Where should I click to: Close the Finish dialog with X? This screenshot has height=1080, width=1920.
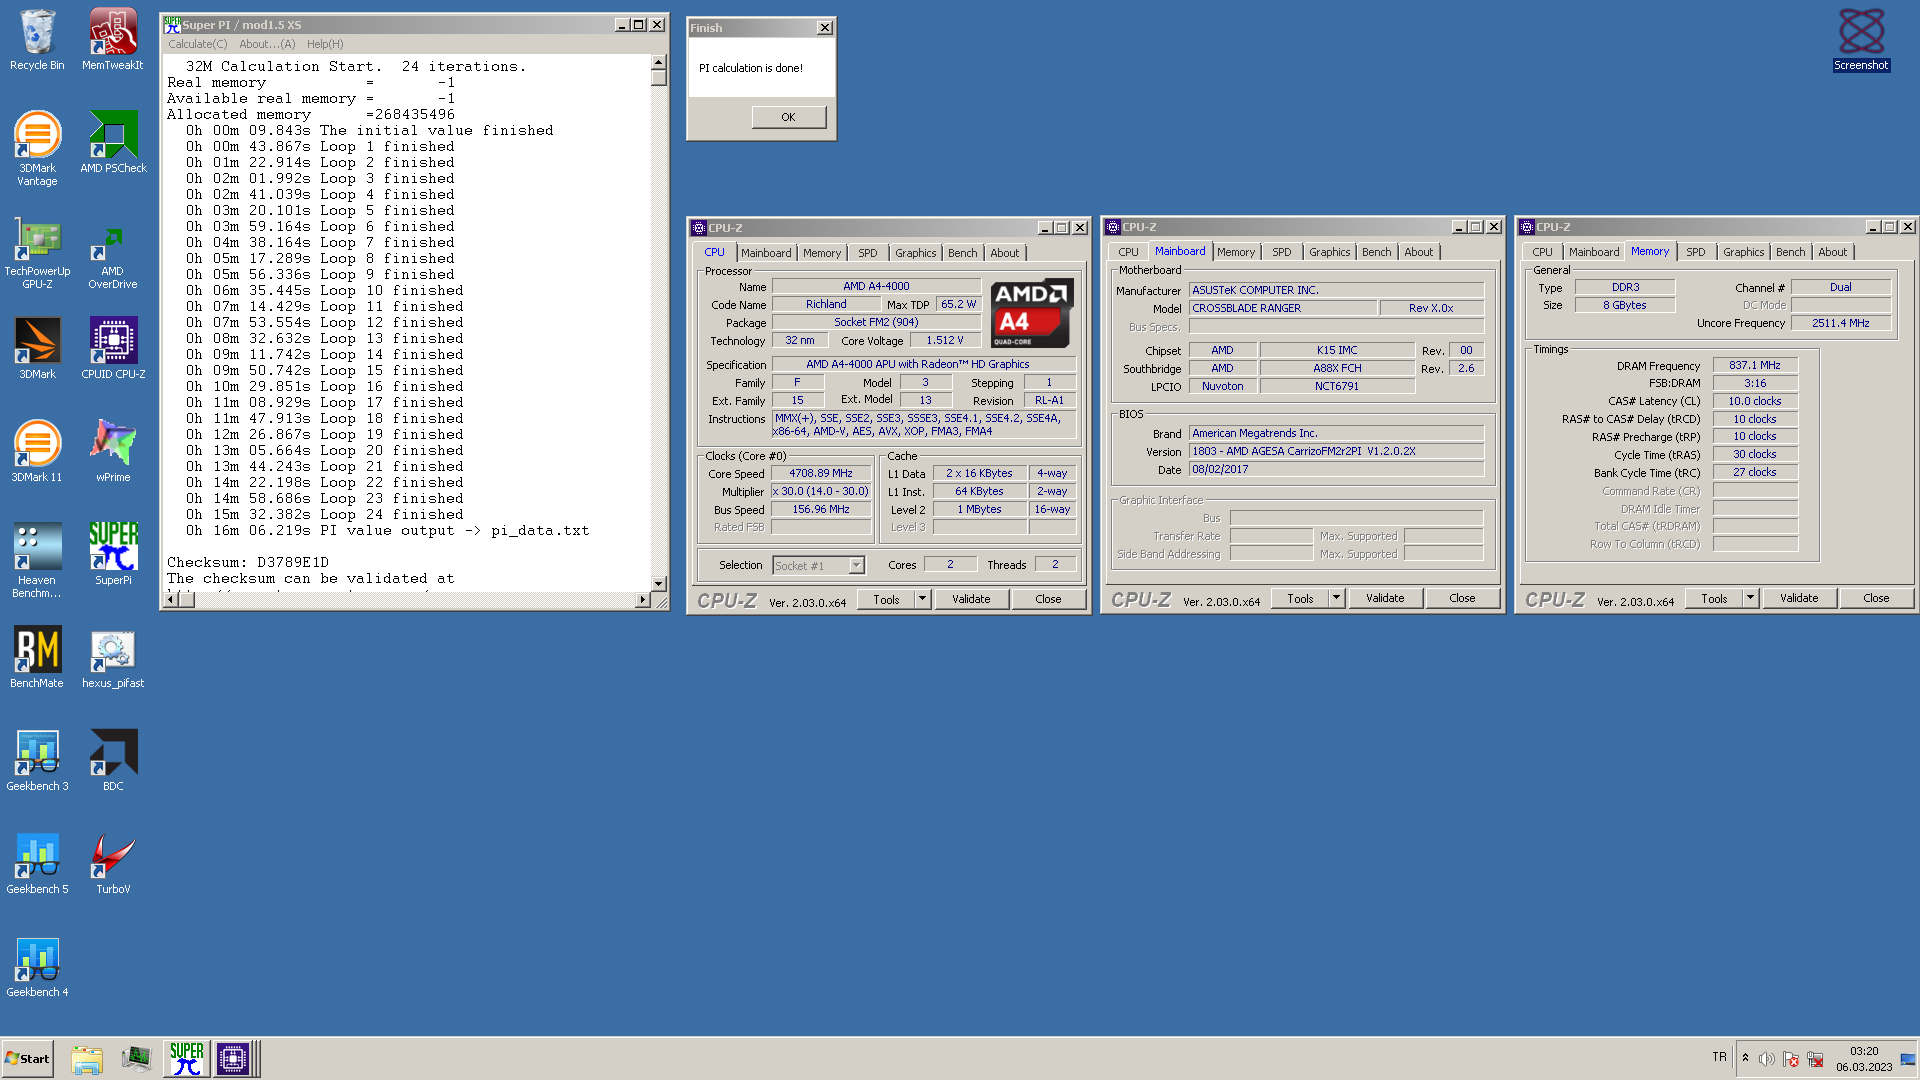pyautogui.click(x=825, y=28)
